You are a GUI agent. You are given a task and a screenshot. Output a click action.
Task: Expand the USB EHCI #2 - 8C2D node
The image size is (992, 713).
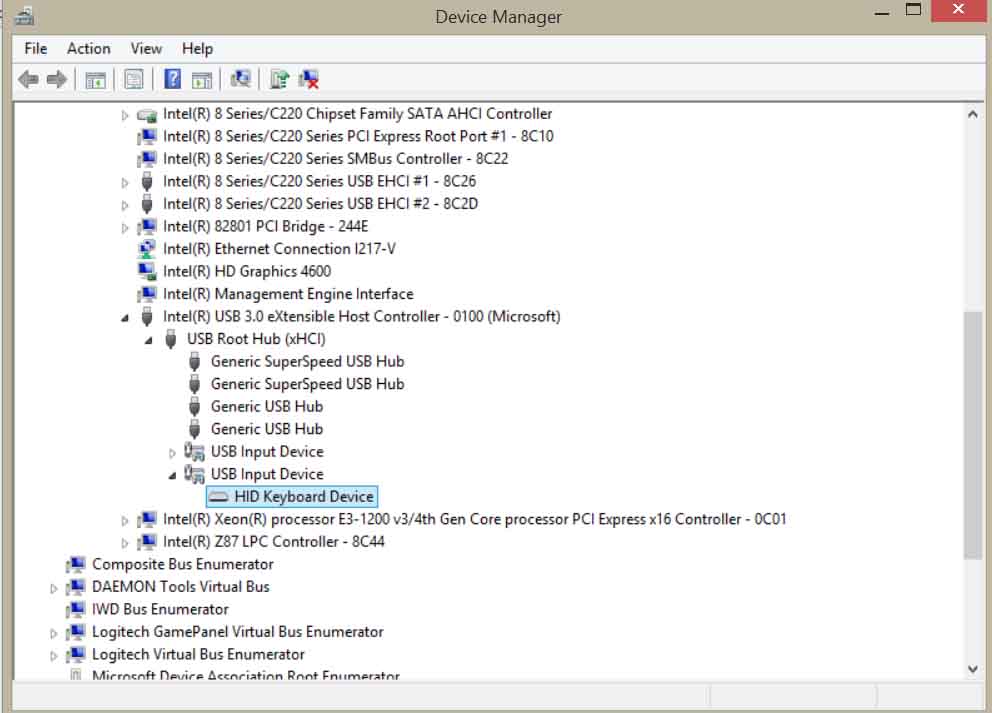tap(125, 205)
